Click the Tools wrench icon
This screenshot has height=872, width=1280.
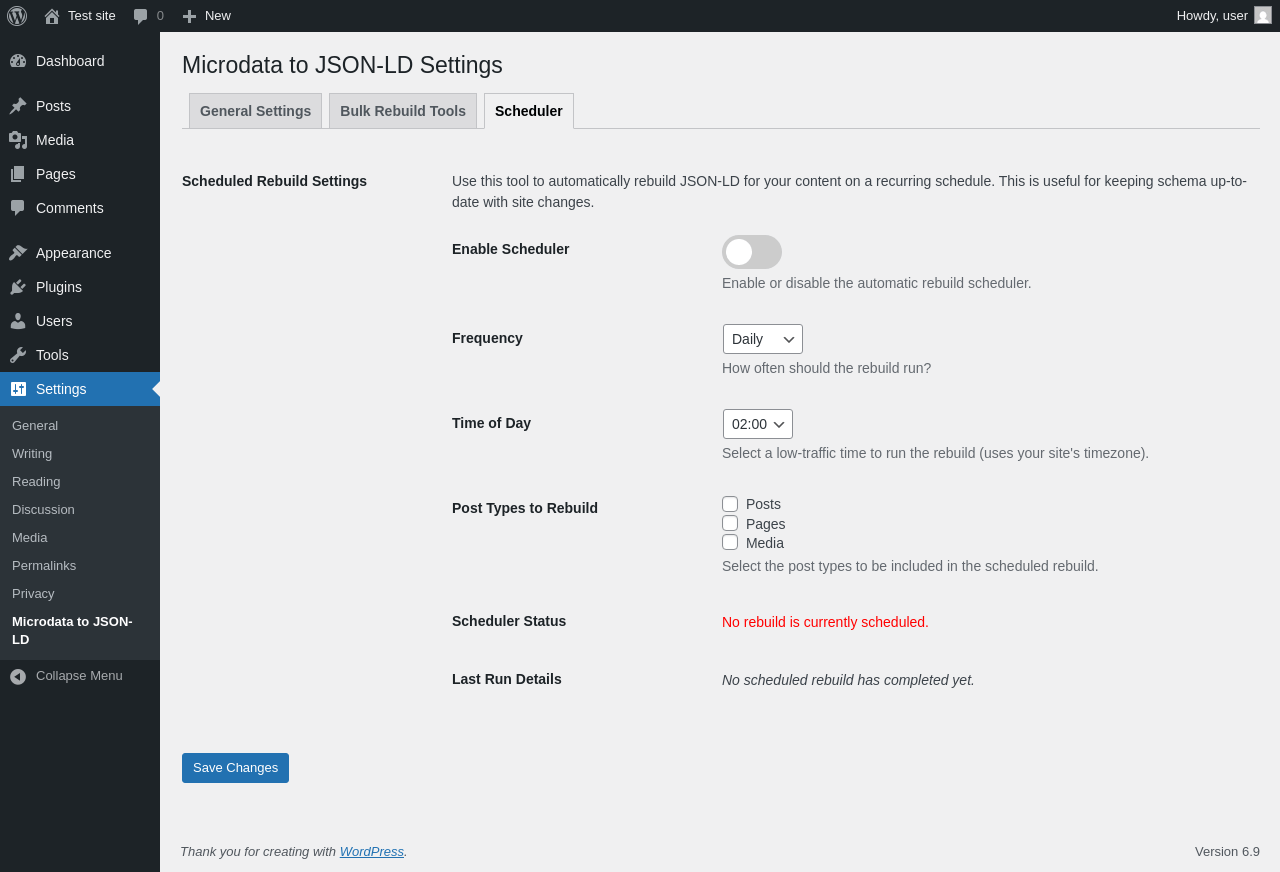coord(18,355)
